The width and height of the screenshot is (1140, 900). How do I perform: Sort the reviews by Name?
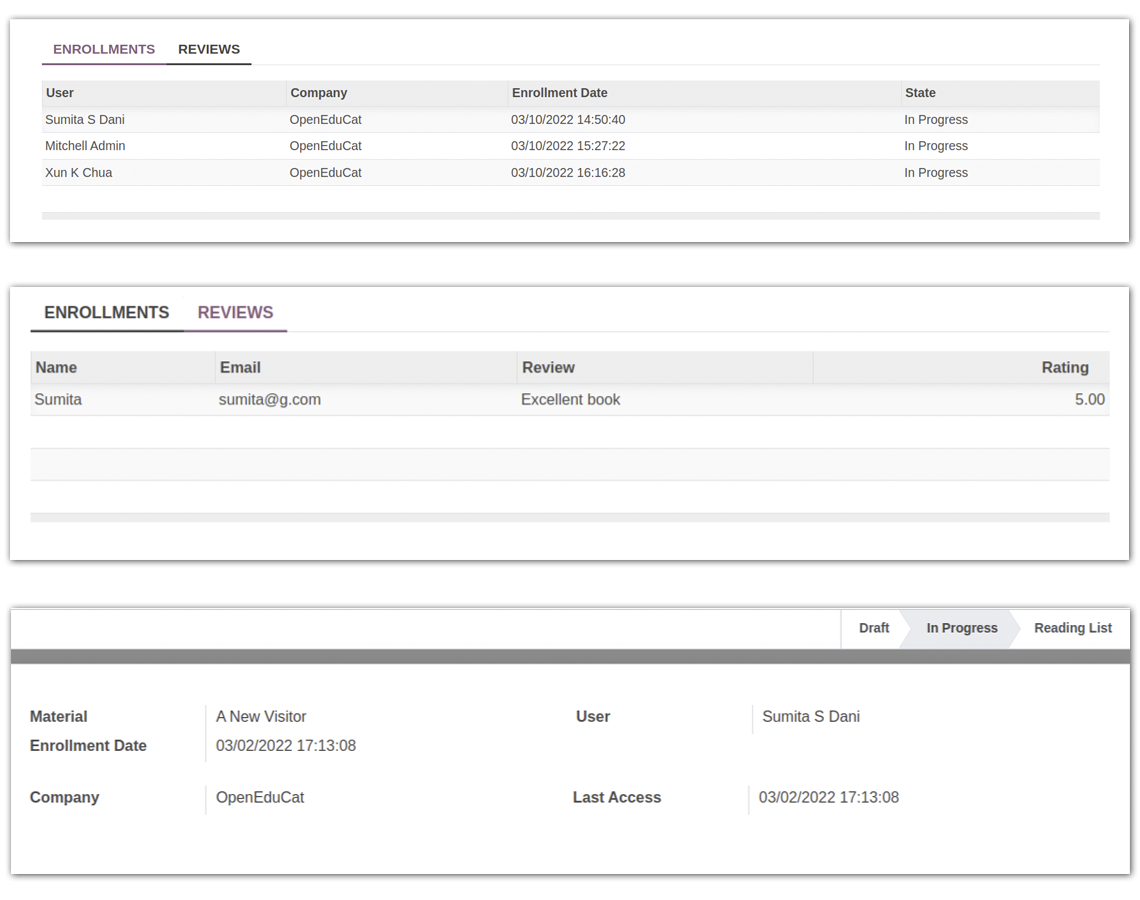tap(56, 367)
